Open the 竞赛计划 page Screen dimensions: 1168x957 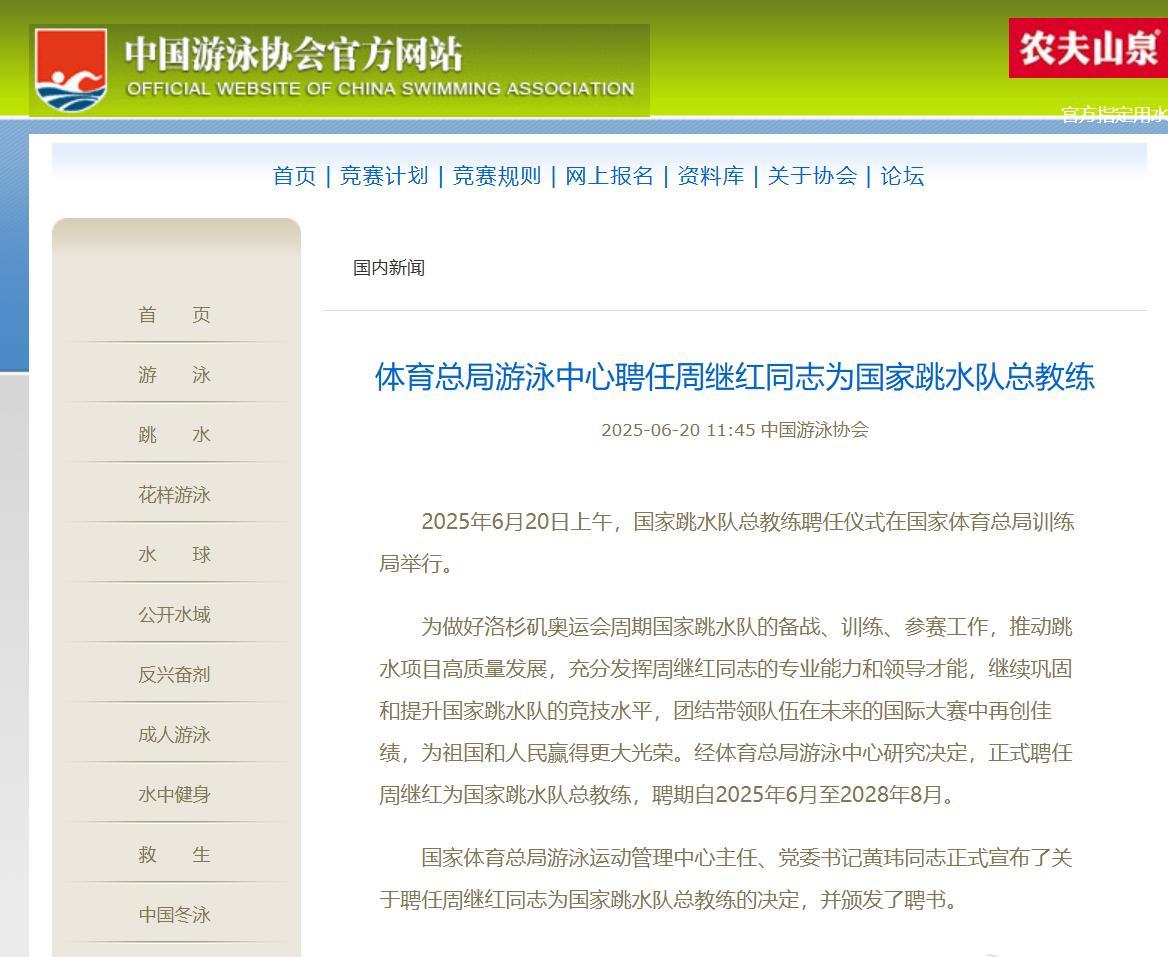click(x=387, y=176)
